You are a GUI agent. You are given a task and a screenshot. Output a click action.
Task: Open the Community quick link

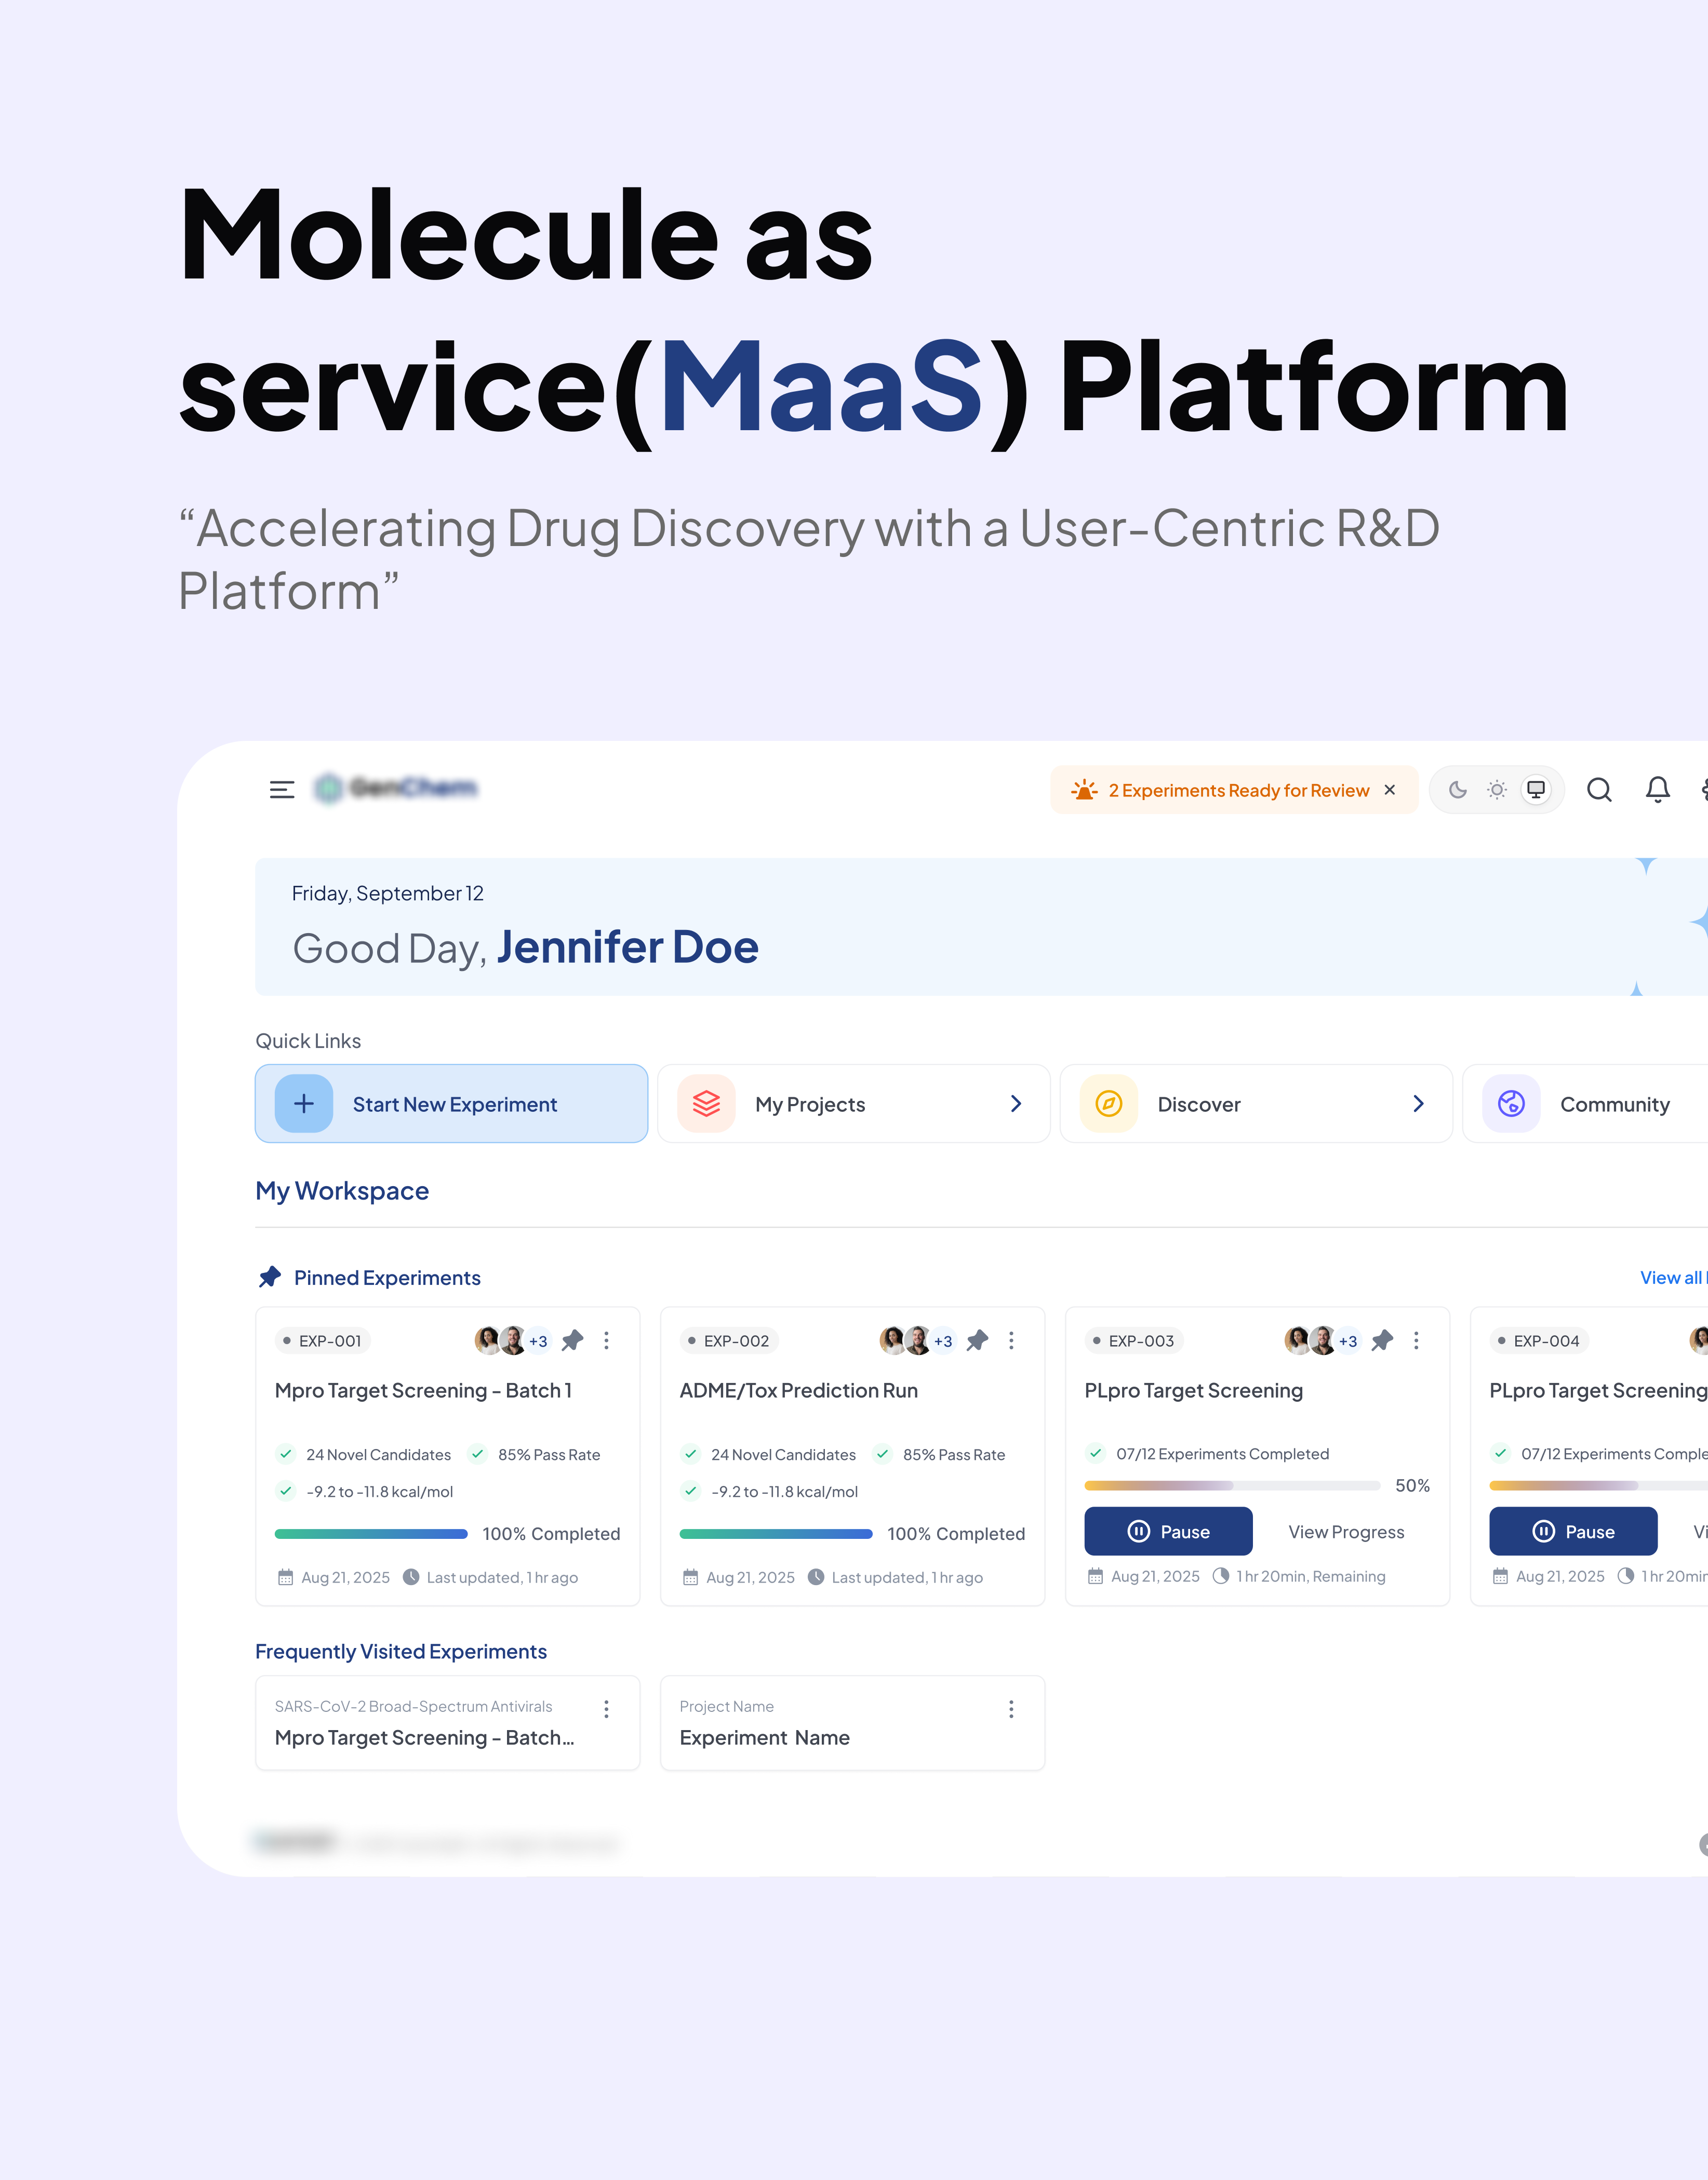coord(1613,1104)
